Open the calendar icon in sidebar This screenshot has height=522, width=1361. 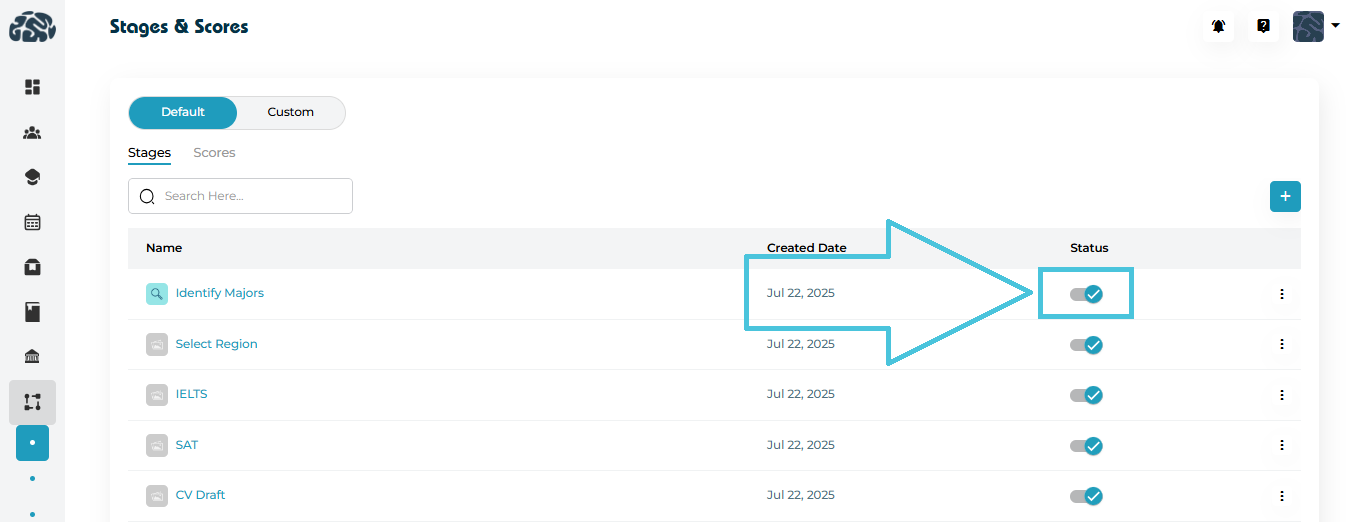pos(32,222)
